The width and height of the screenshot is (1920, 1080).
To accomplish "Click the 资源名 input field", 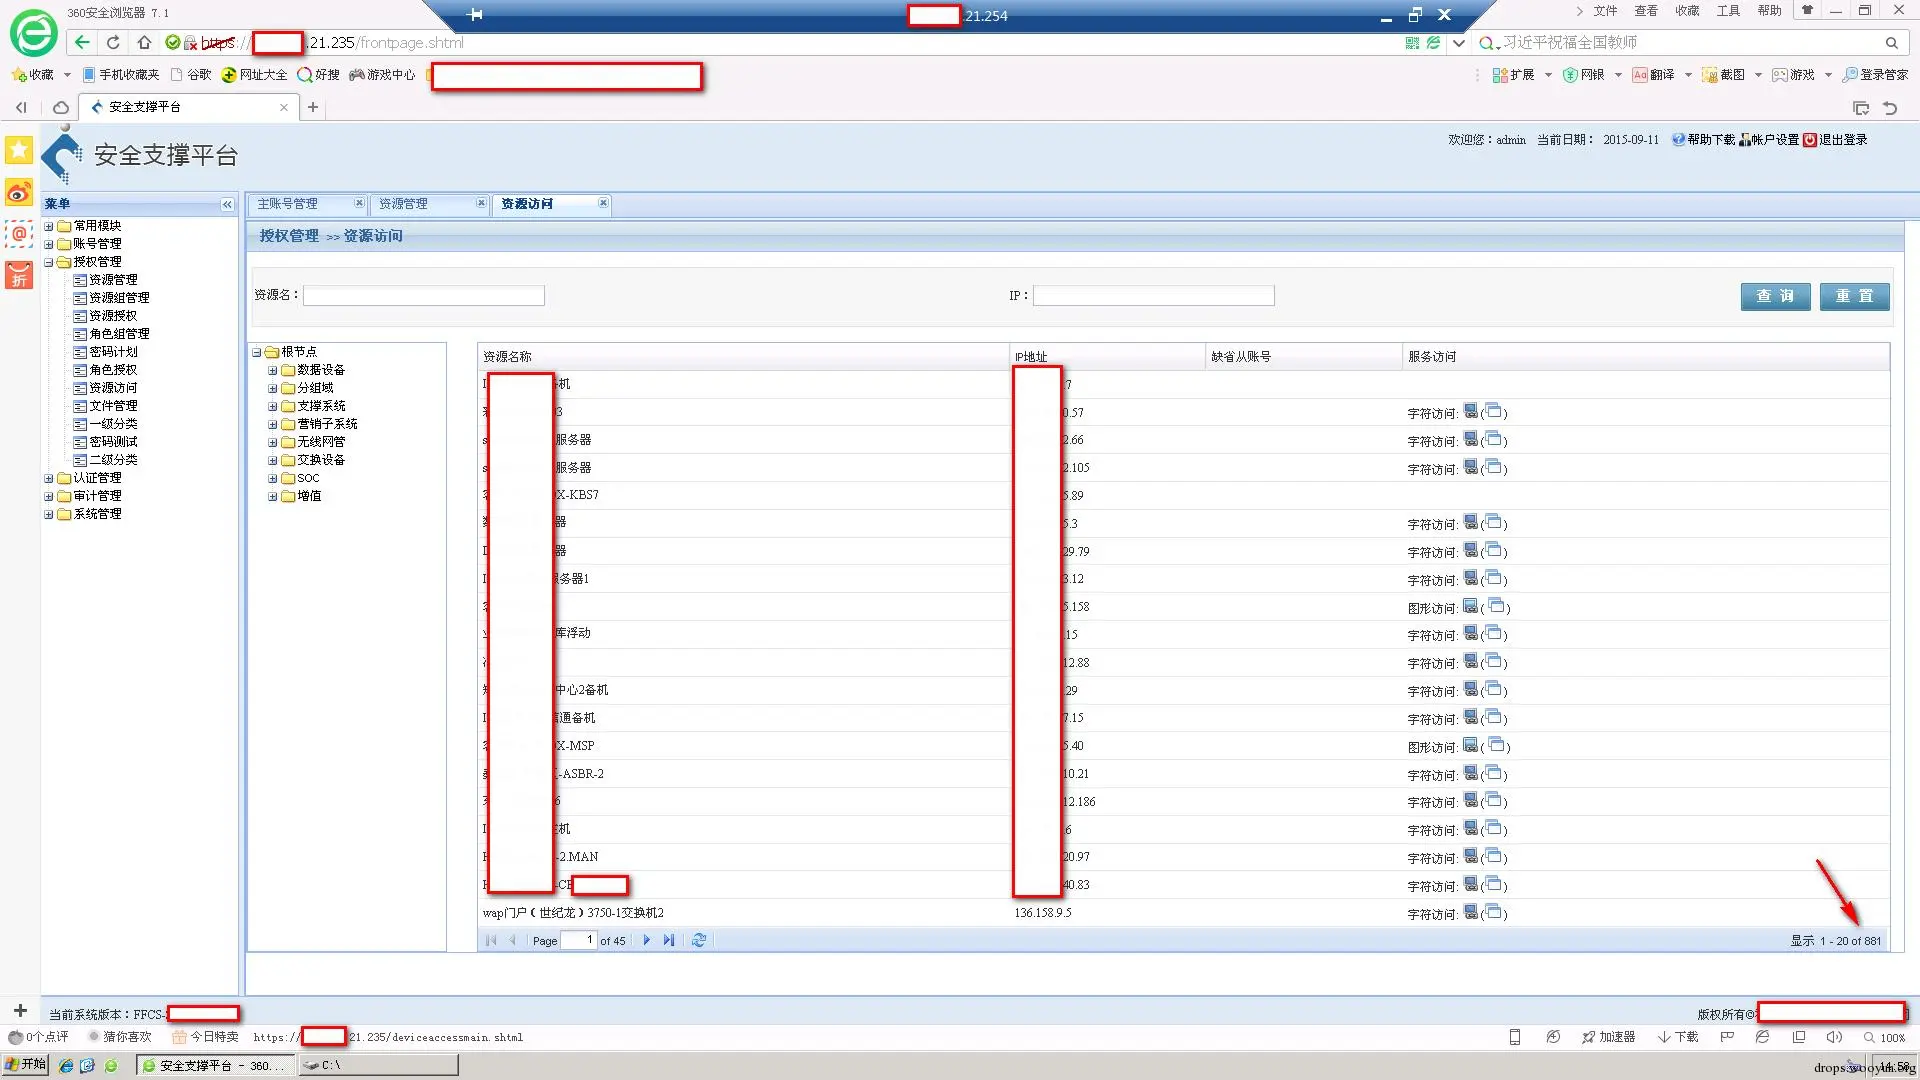I will (424, 296).
